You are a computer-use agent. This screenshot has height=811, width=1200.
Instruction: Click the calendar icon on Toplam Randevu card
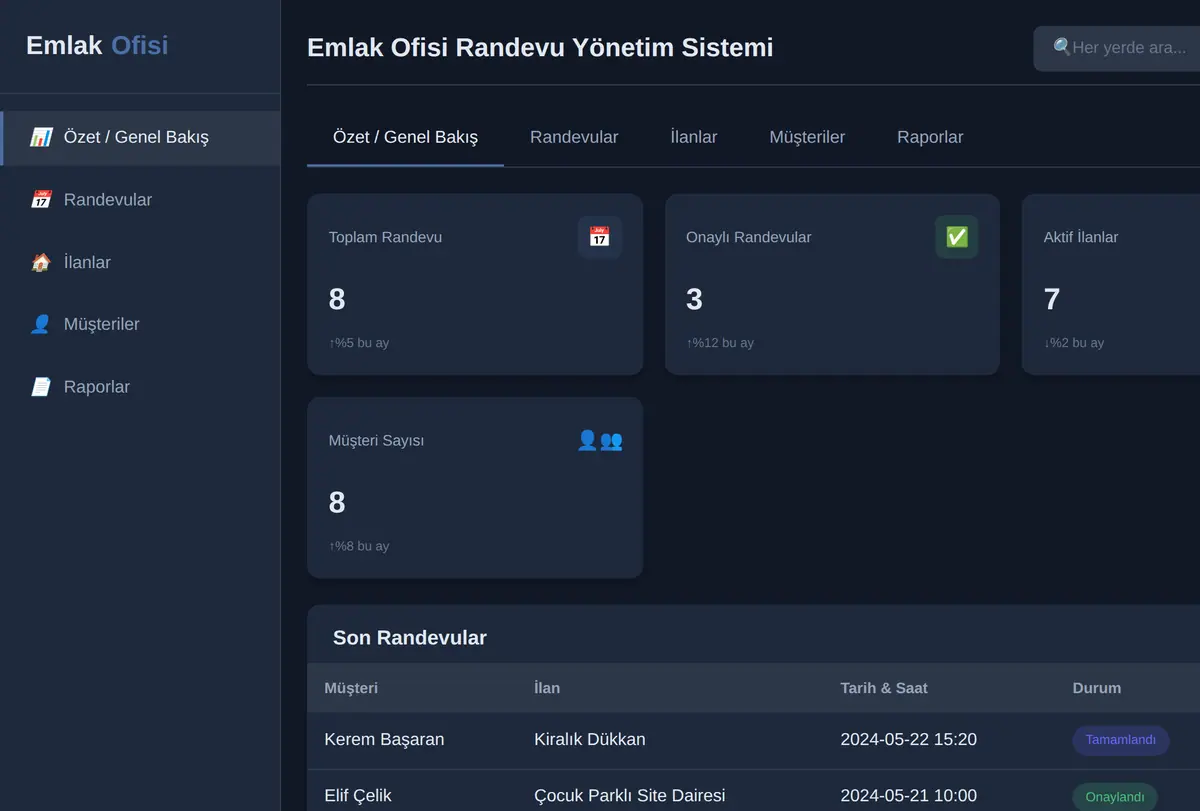coord(600,237)
